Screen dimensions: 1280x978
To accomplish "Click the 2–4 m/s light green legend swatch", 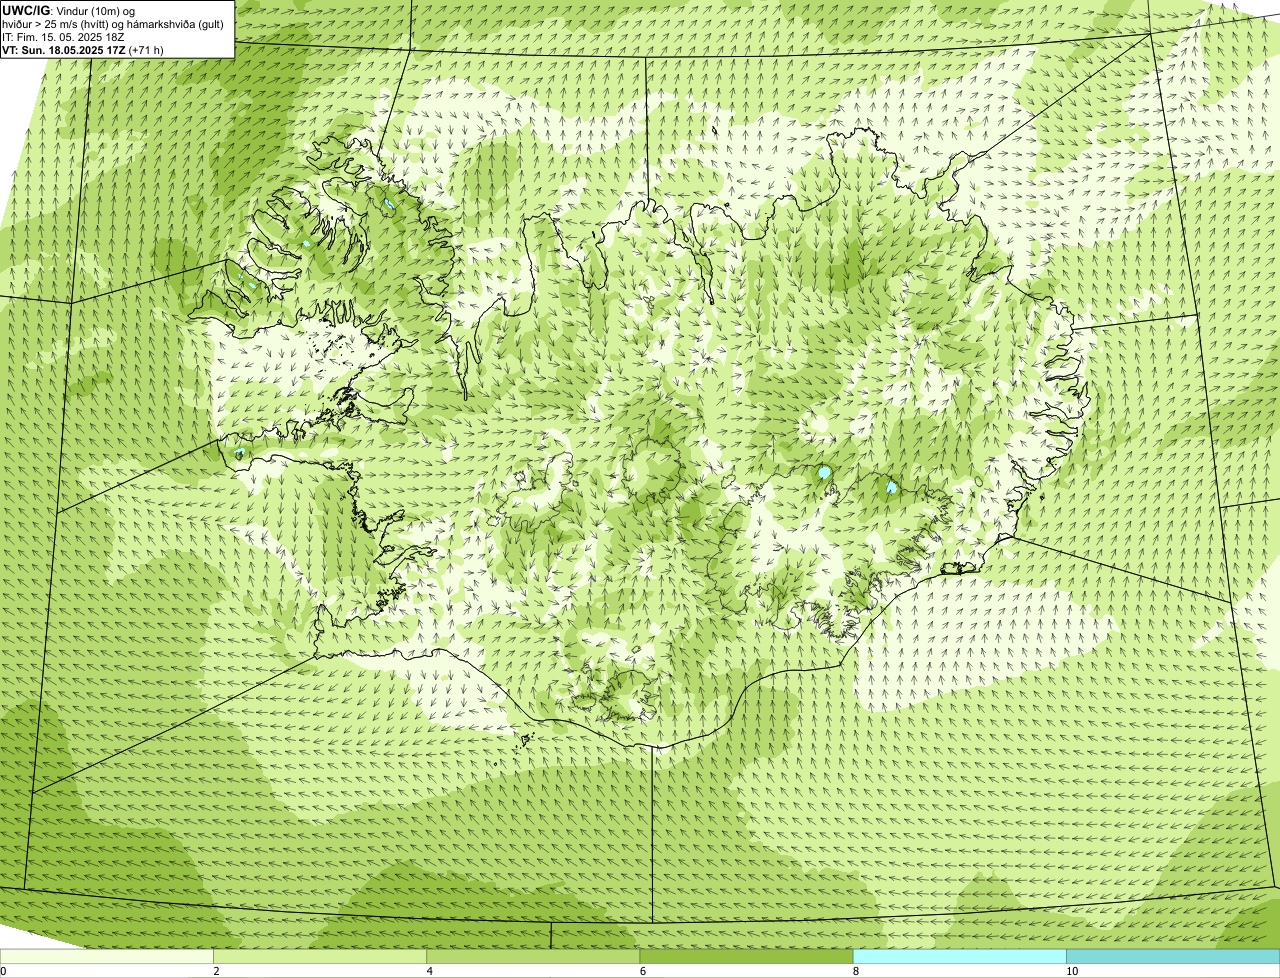I will pos(319,956).
